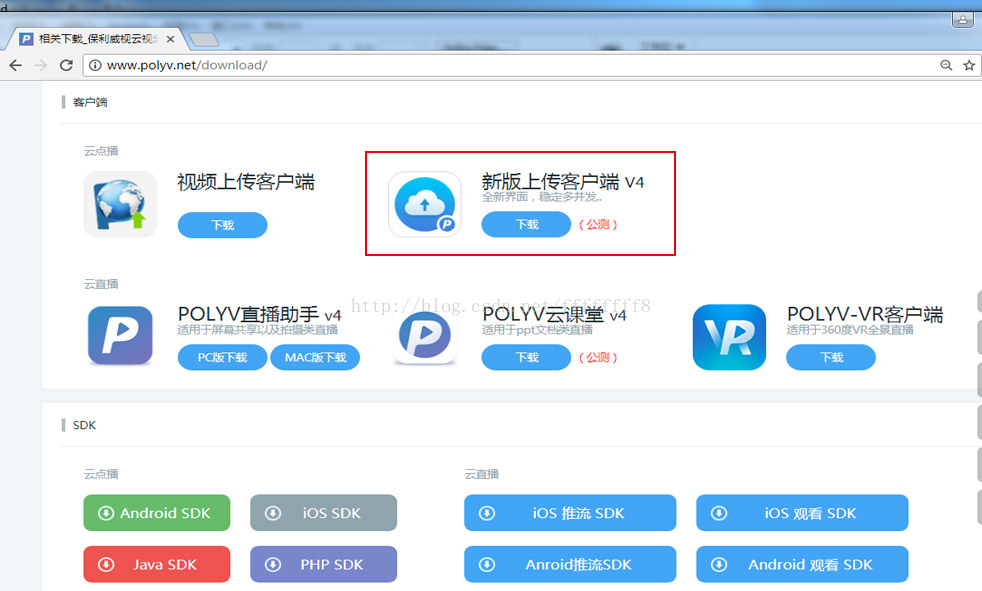Viewport: 982px width, 591px height.
Task: Click the 新版上传客户端 cloud upload icon
Action: point(425,204)
